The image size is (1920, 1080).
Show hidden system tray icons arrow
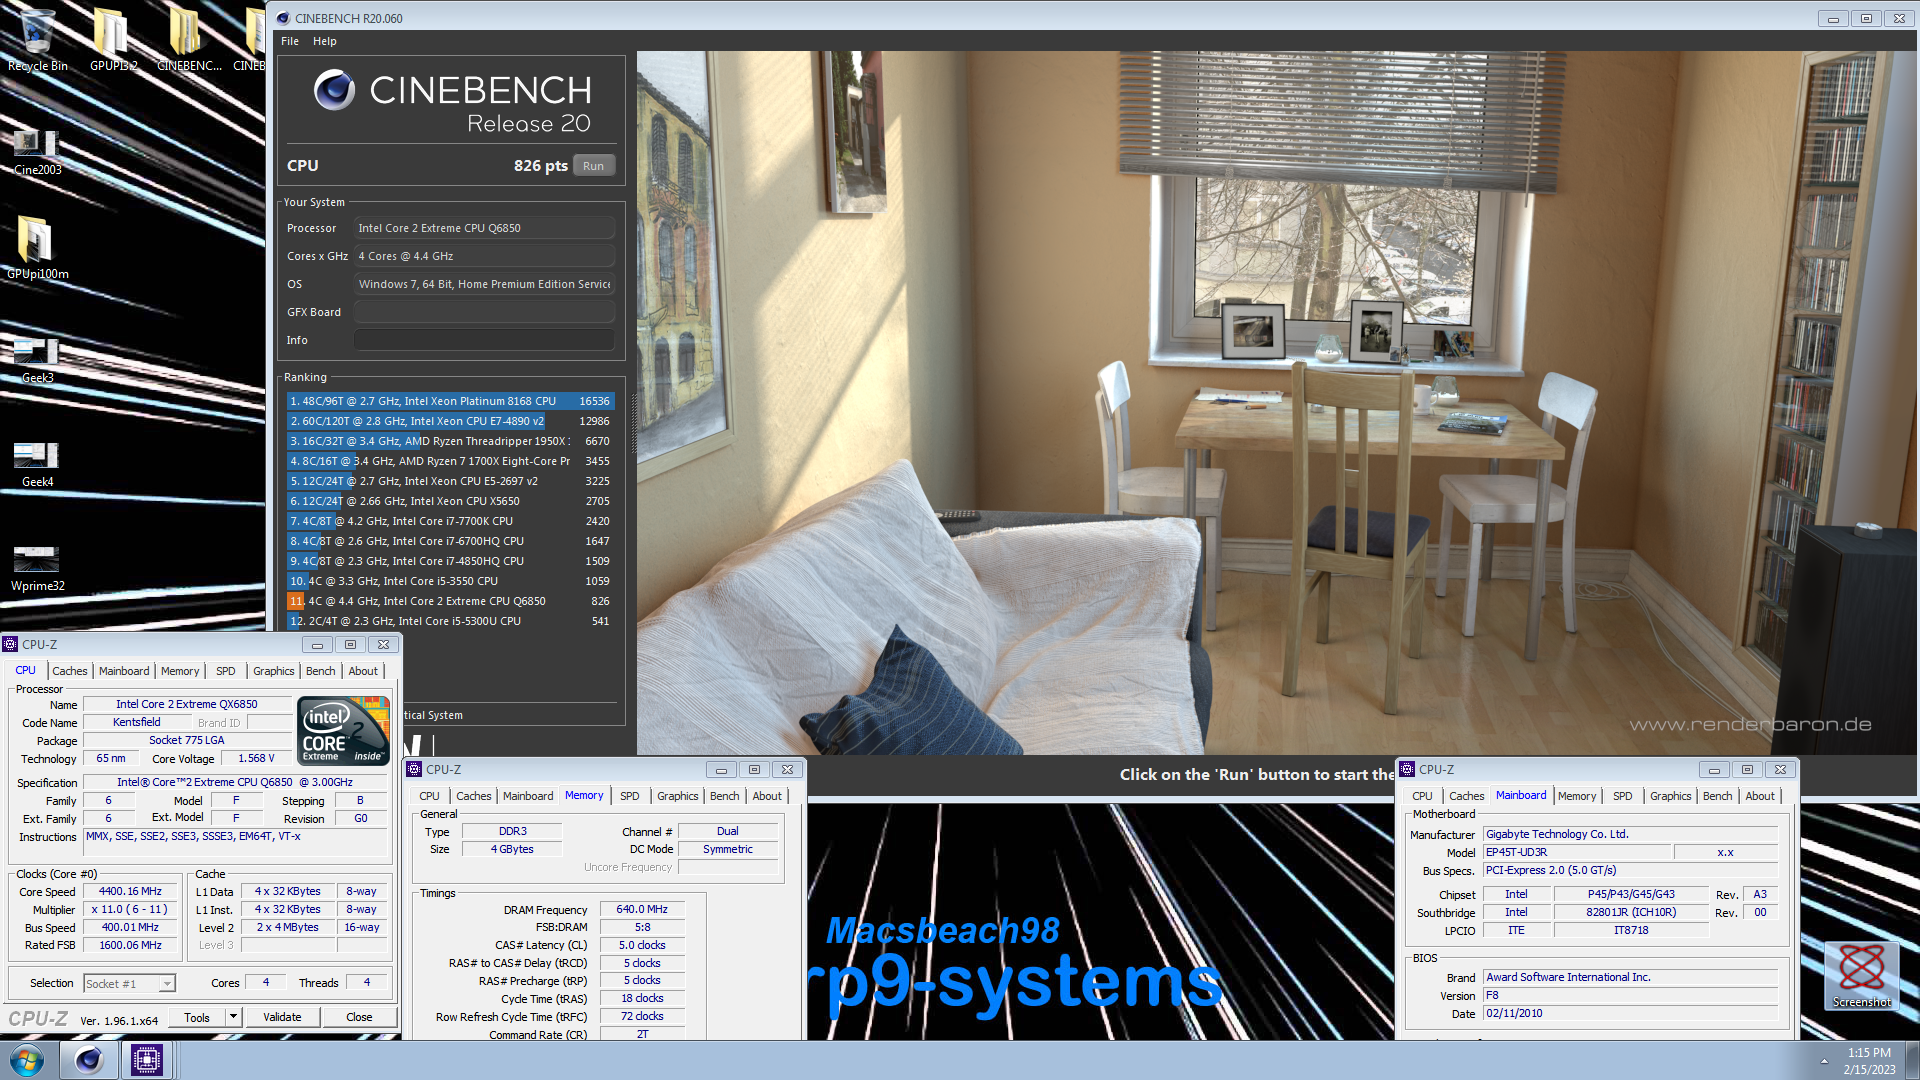[1824, 1061]
